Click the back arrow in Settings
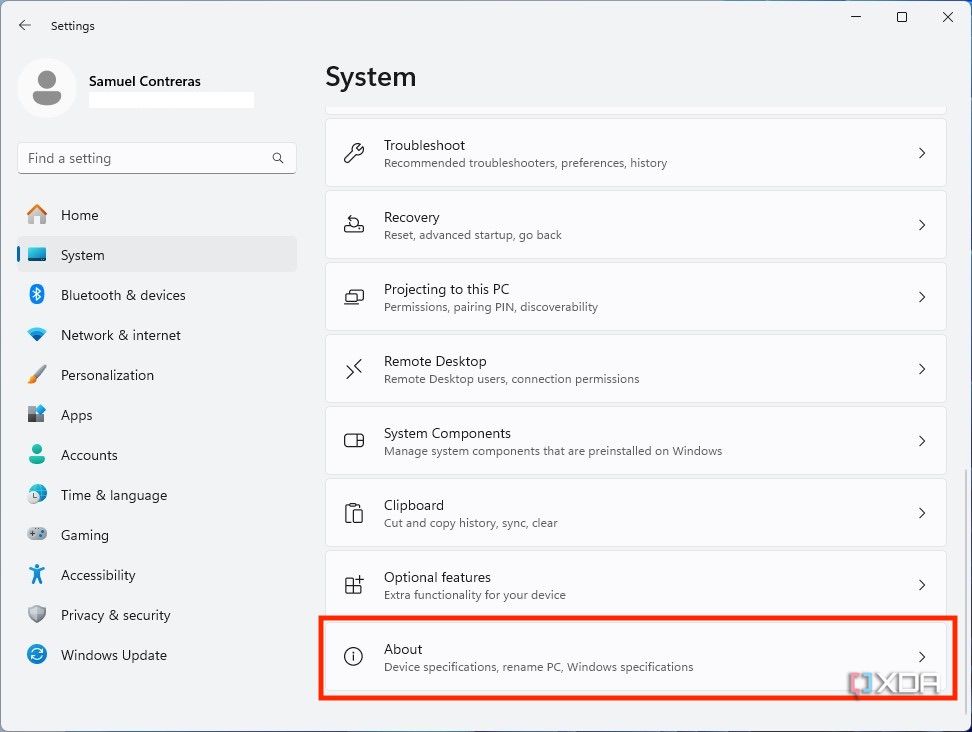Screen dimensions: 972x732 25,25
